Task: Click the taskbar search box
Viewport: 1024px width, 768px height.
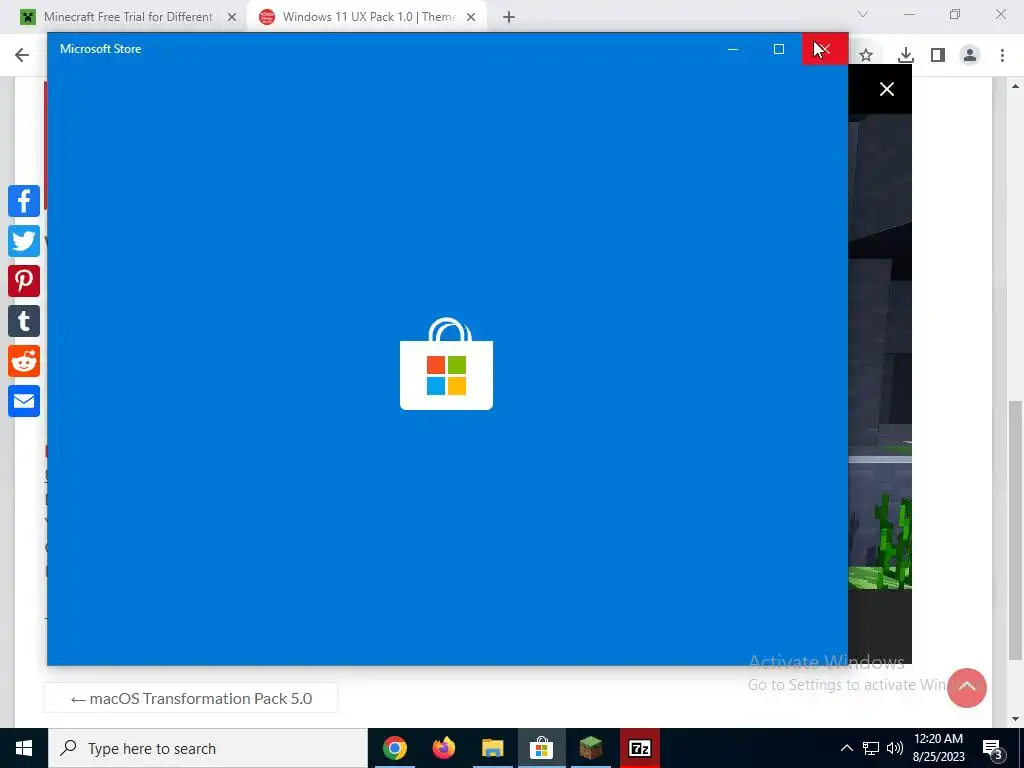Action: (x=208, y=748)
